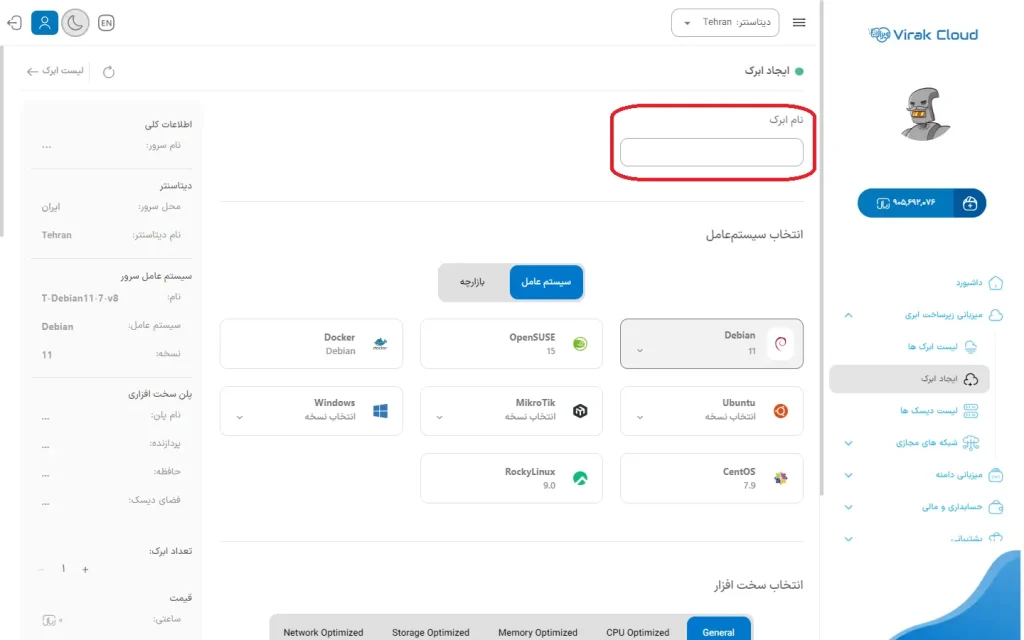Select the سیستم عامل toggle option
This screenshot has width=1024, height=640.
pos(546,282)
